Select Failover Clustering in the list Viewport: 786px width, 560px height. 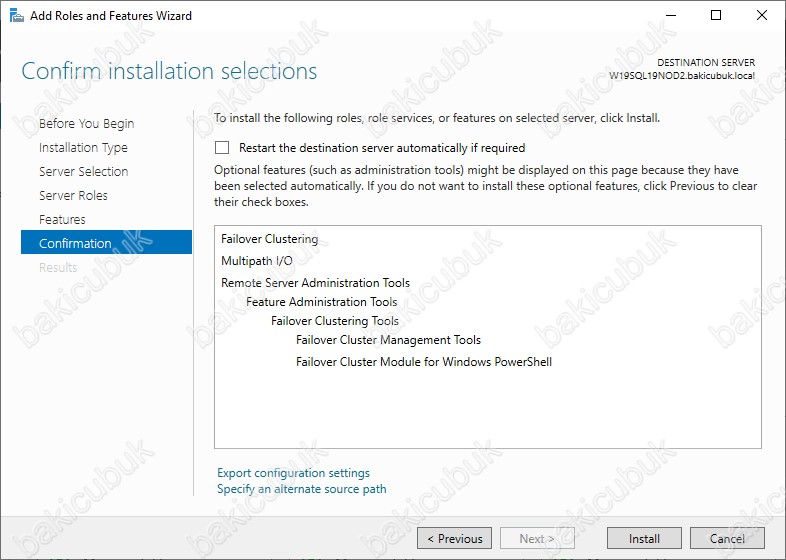click(x=269, y=240)
